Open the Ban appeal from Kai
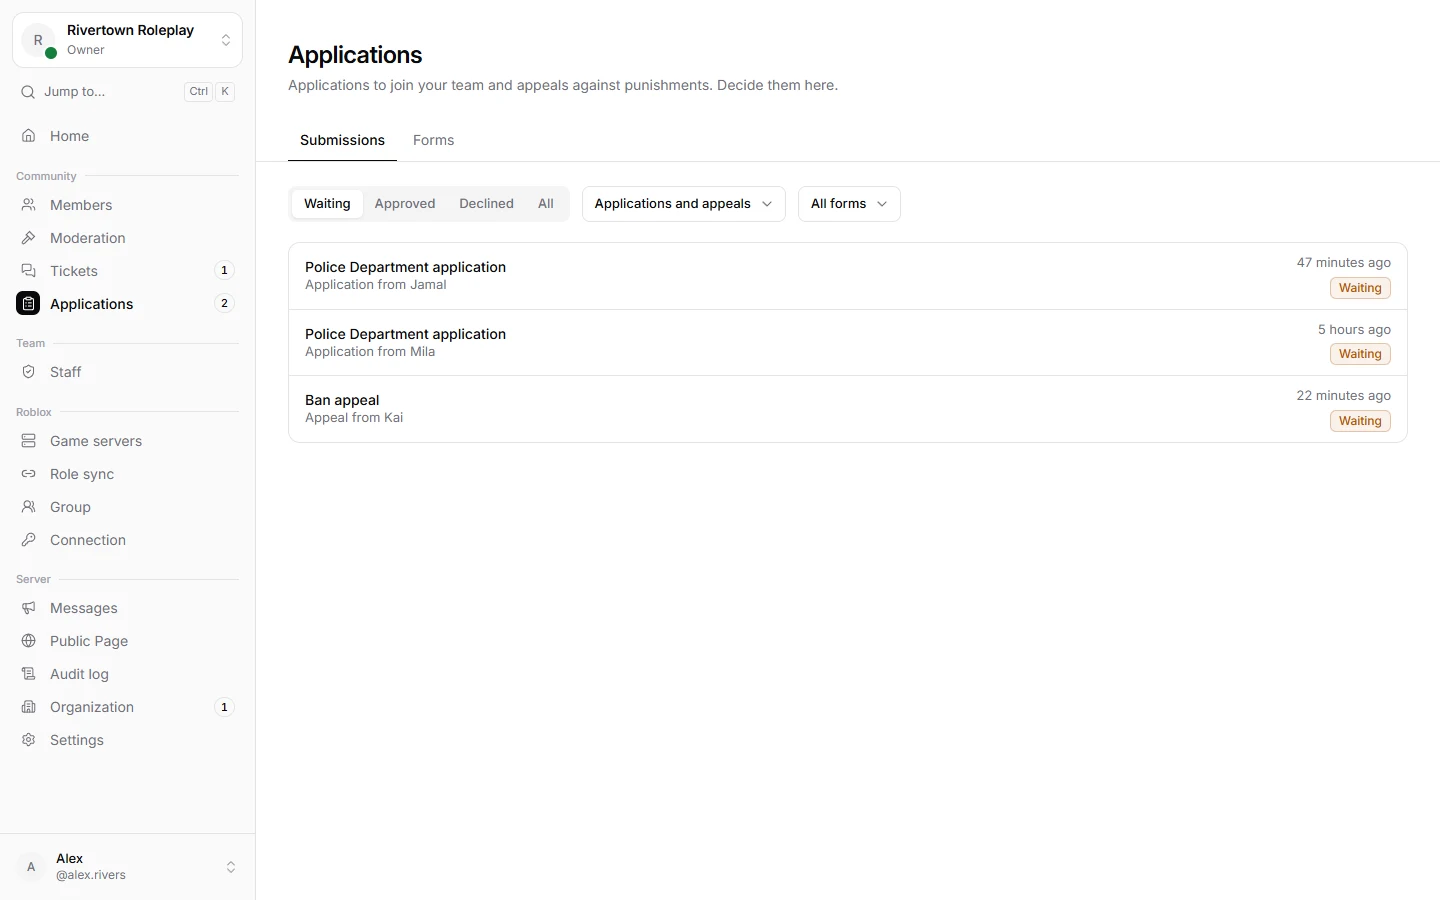The image size is (1440, 900). click(848, 409)
